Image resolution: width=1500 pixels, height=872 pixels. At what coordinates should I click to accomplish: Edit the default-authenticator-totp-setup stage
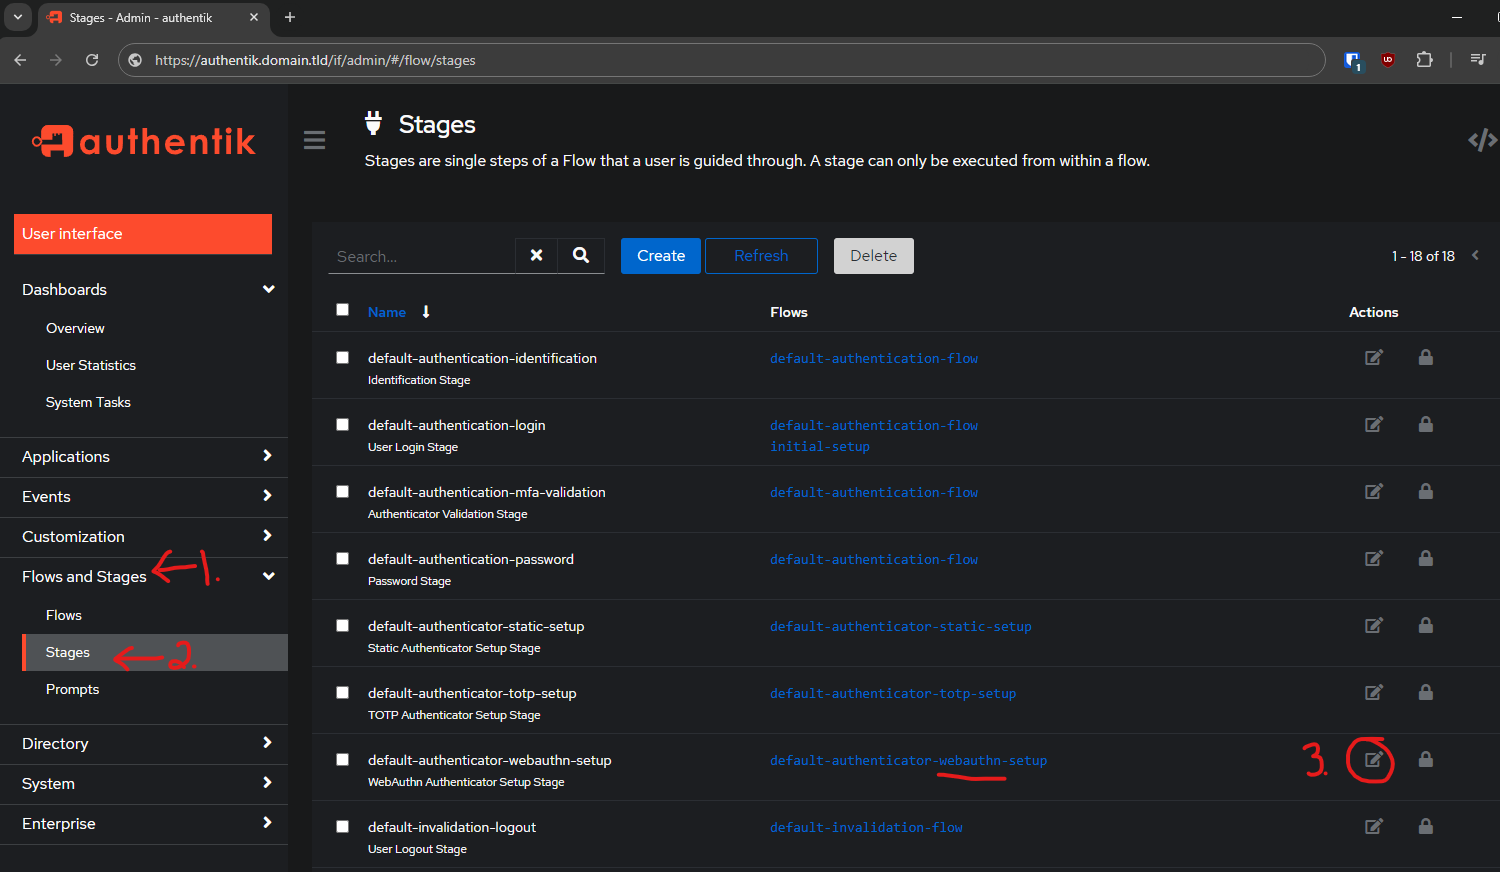click(1374, 692)
